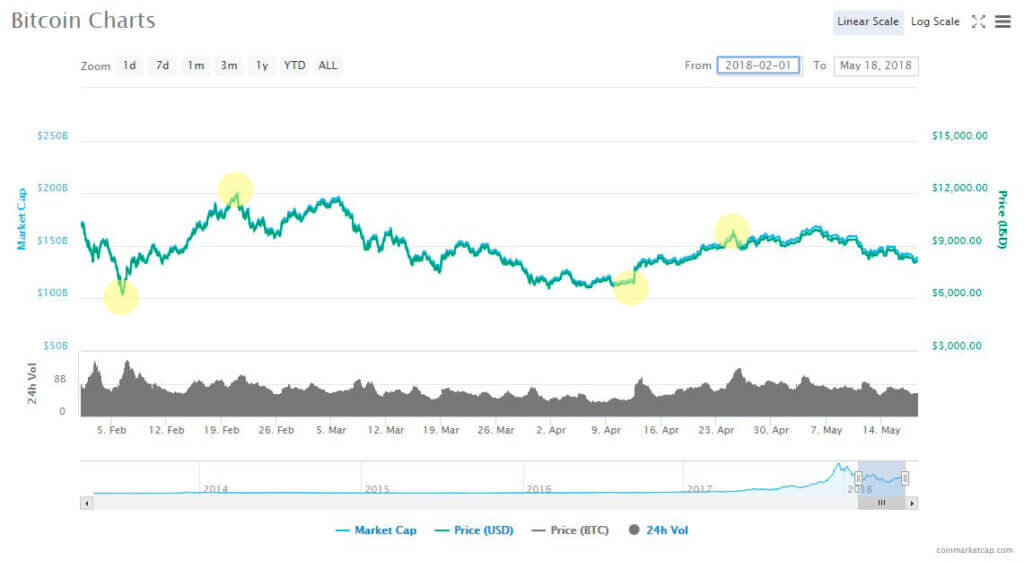Click right handle of navigator range
1024x561 pixels.
(x=905, y=479)
